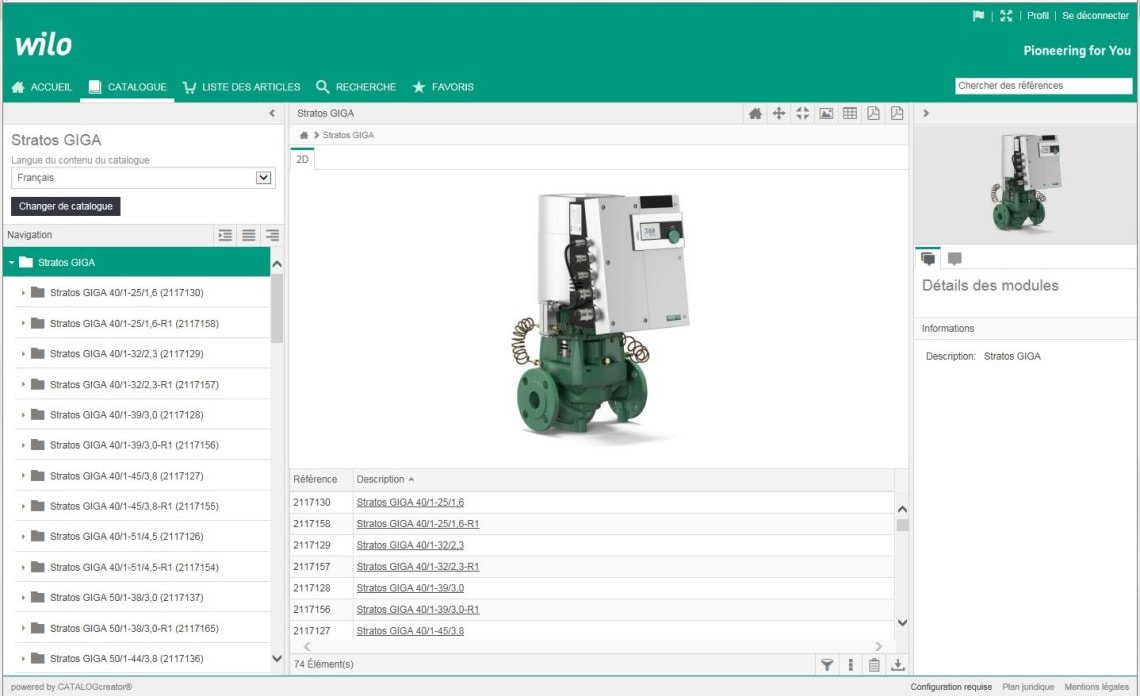The image size is (1140, 696).
Task: Click the table vertical scrollbar down arrow
Action: 902,623
